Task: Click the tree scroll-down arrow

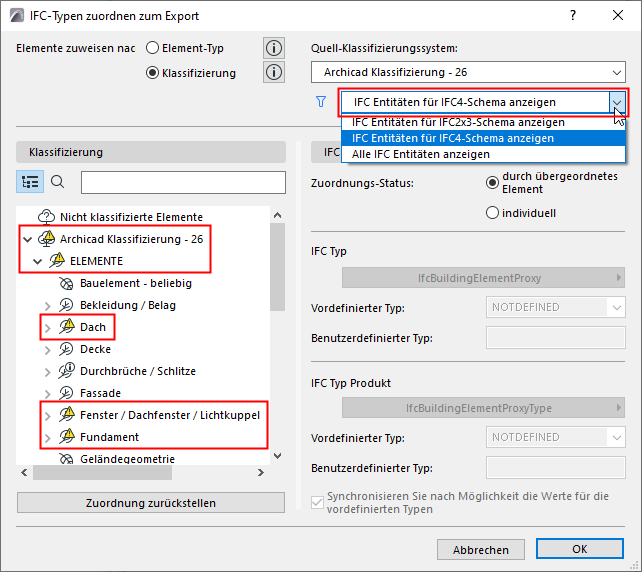Action: pyautogui.click(x=277, y=456)
